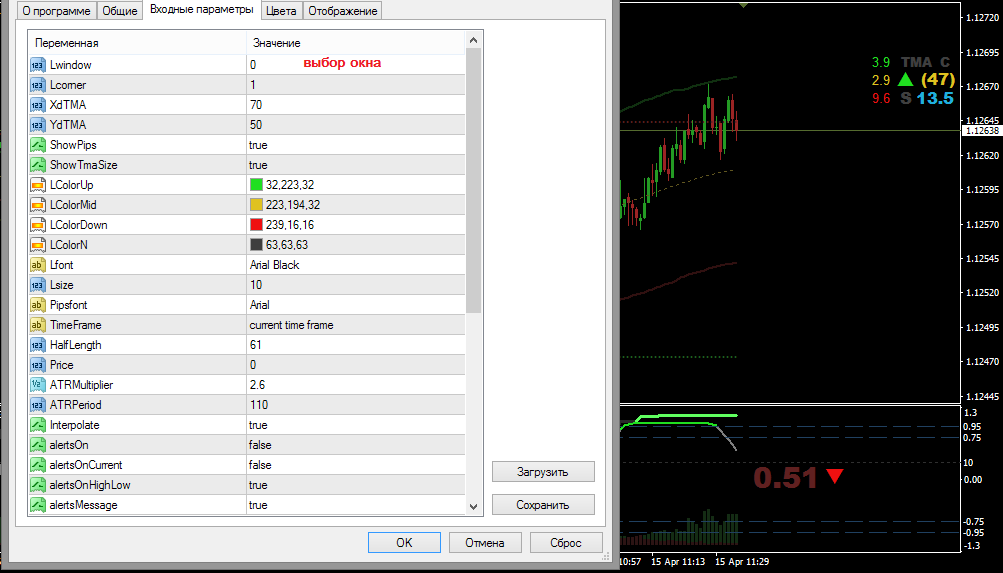Image resolution: width=1003 pixels, height=573 pixels.
Task: Click the color icon beside LColorN
Action: click(38, 244)
